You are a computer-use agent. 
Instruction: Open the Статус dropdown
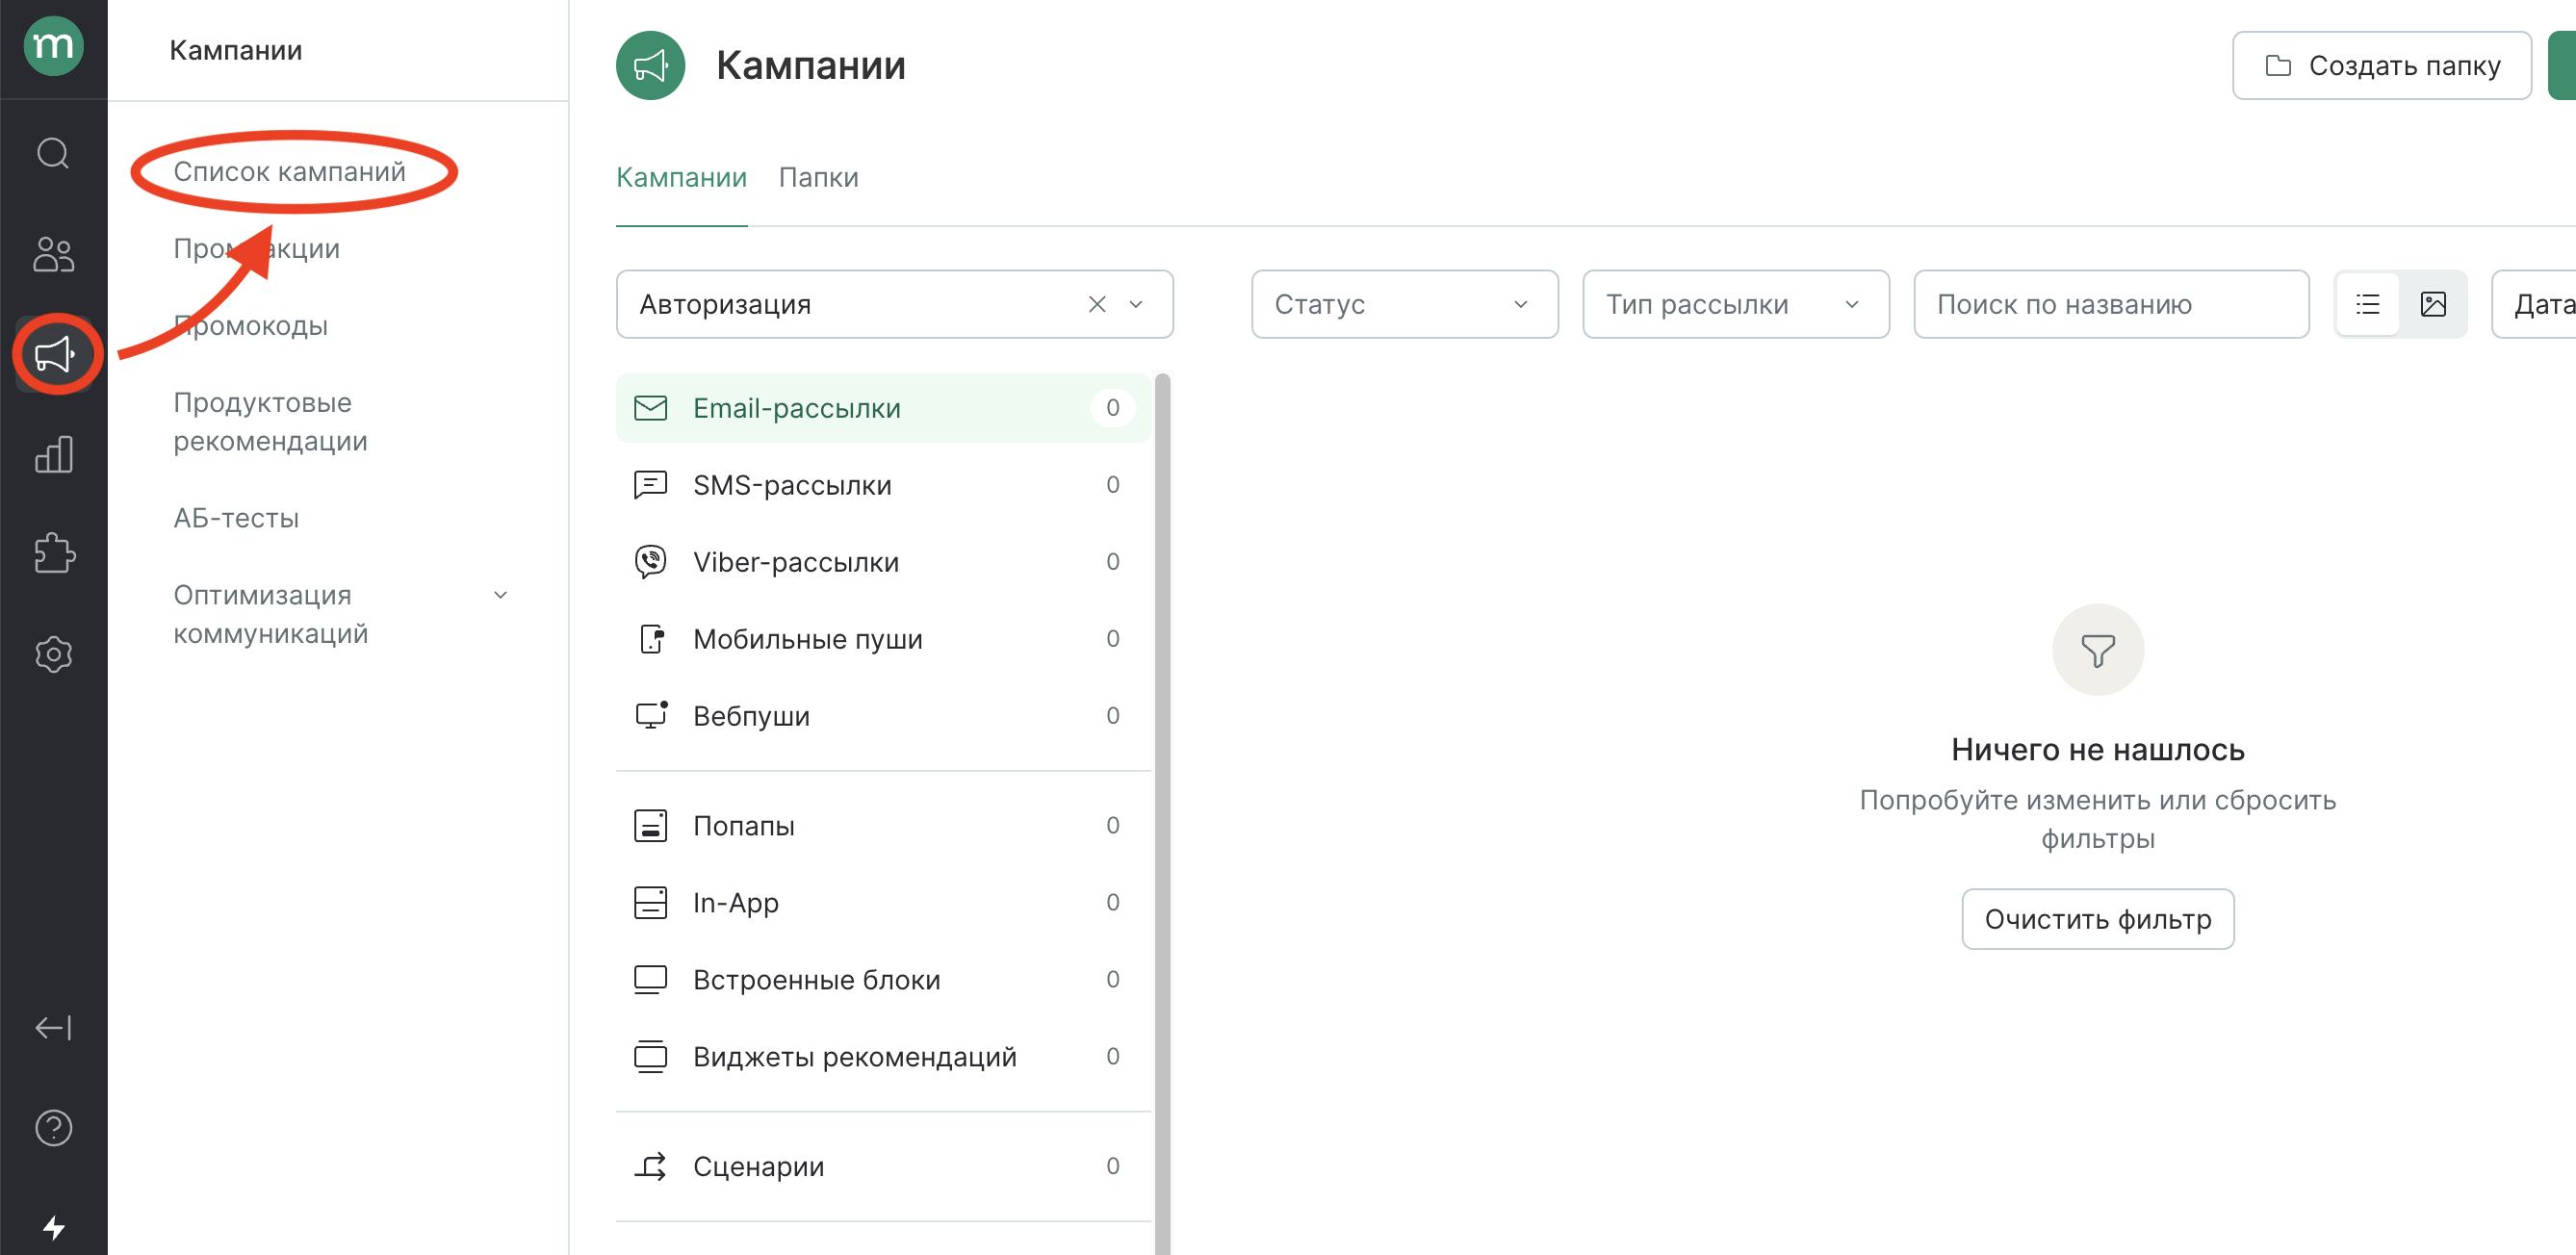pyautogui.click(x=1404, y=304)
